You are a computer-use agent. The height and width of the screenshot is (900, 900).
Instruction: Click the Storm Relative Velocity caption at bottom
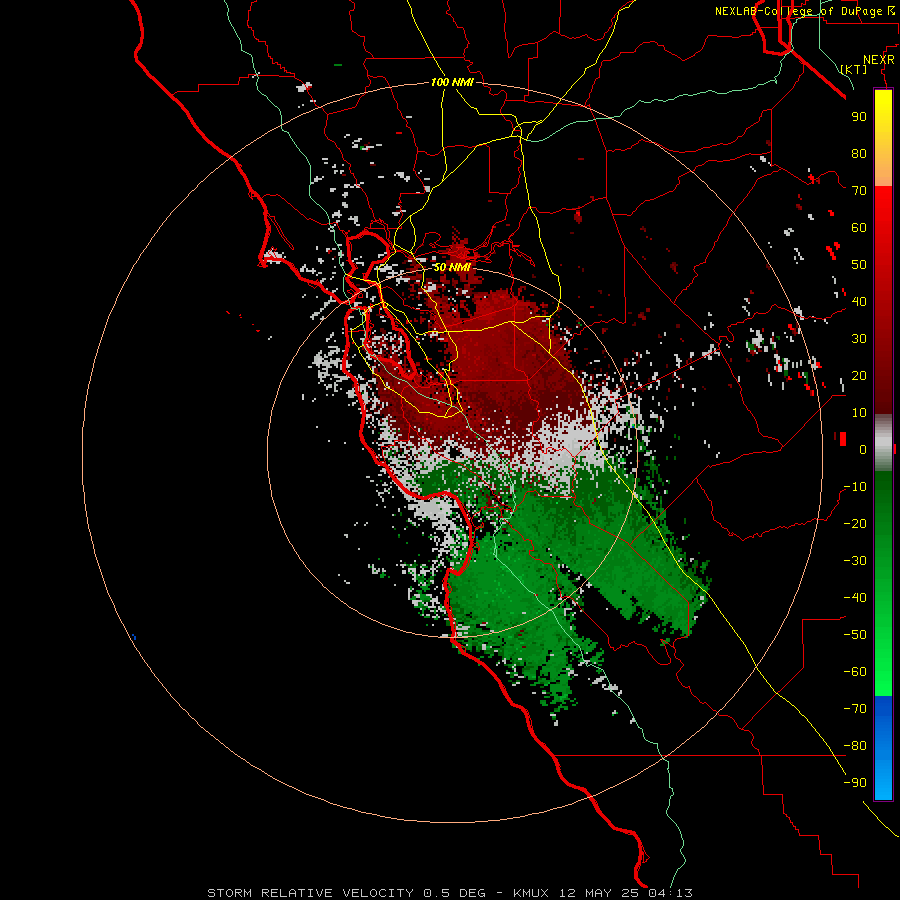coord(449,893)
